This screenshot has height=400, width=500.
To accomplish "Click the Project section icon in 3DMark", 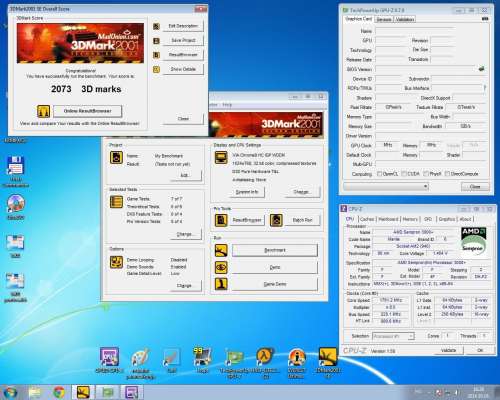I will click(x=116, y=157).
